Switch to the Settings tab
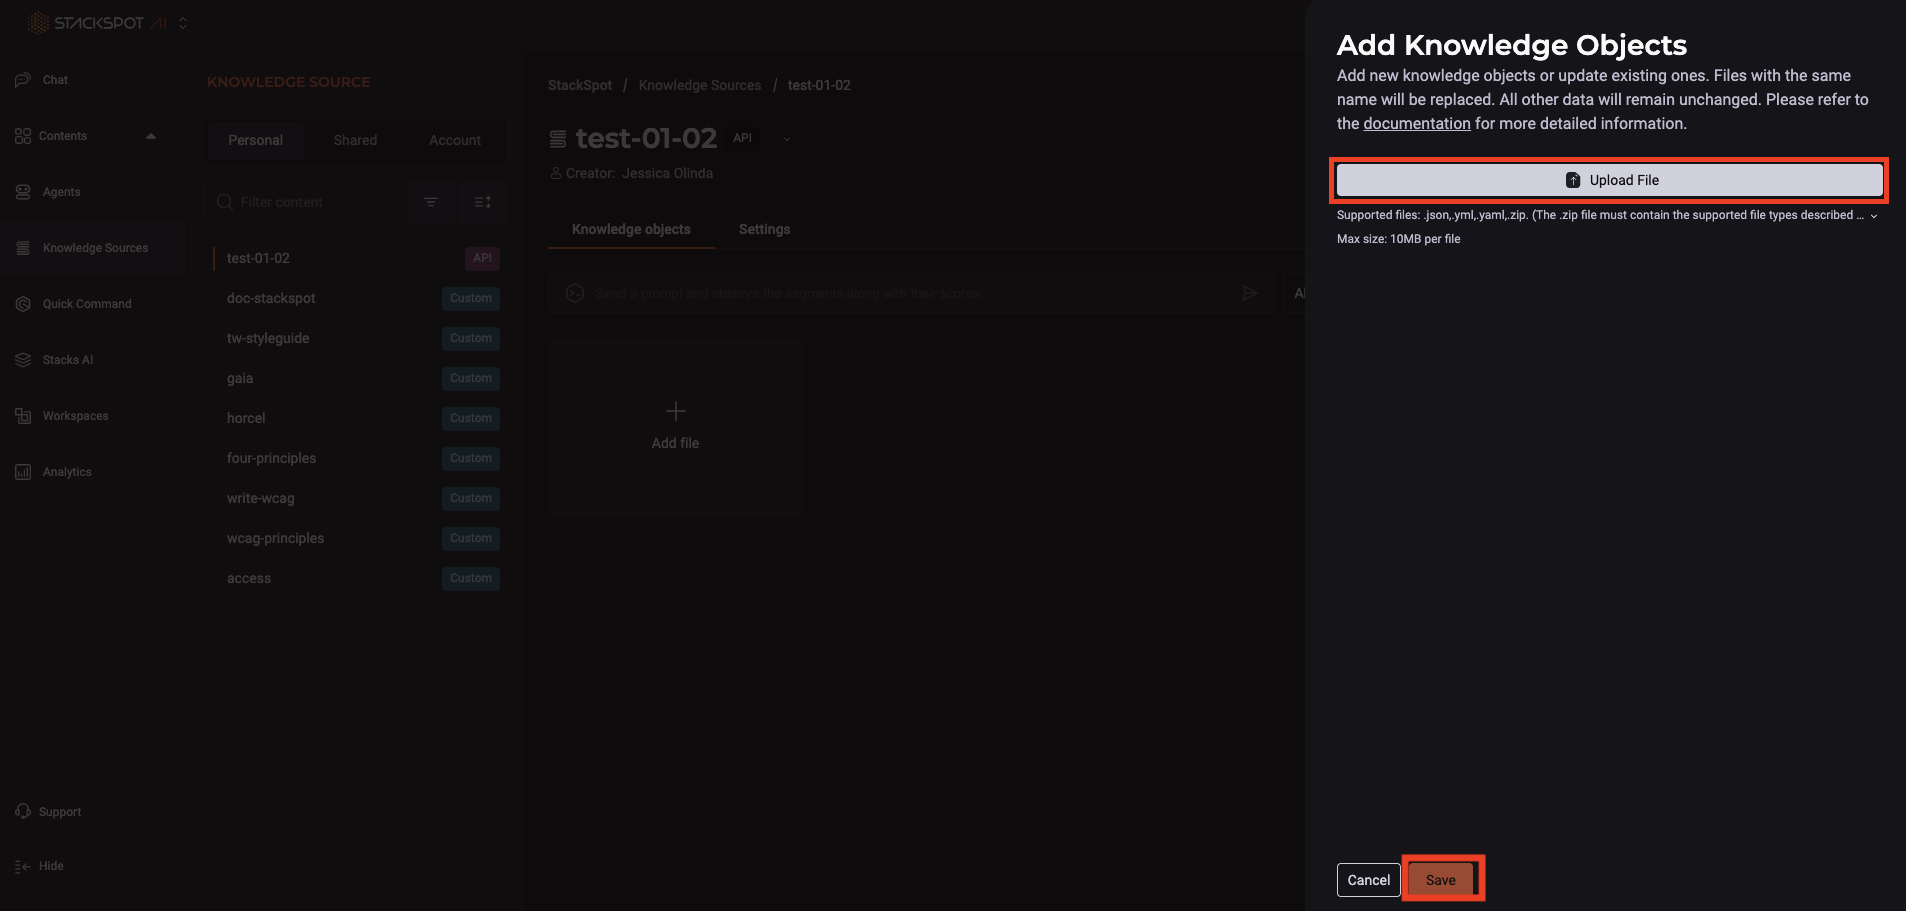The width and height of the screenshot is (1906, 911). click(x=764, y=229)
